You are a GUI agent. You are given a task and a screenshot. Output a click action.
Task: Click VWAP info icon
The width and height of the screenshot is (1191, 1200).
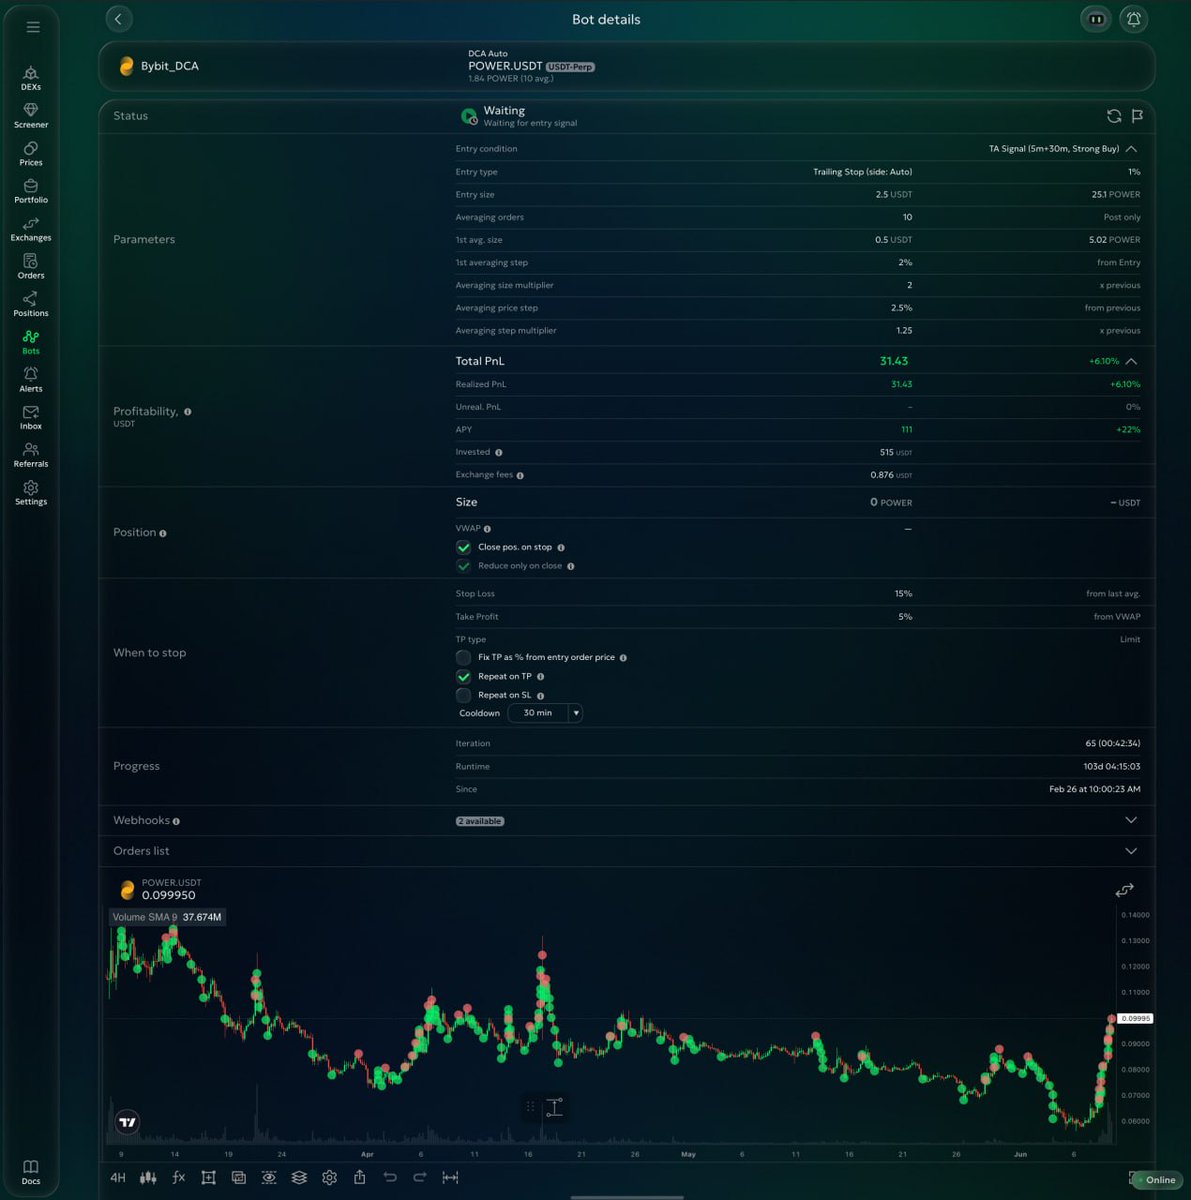[x=487, y=529]
